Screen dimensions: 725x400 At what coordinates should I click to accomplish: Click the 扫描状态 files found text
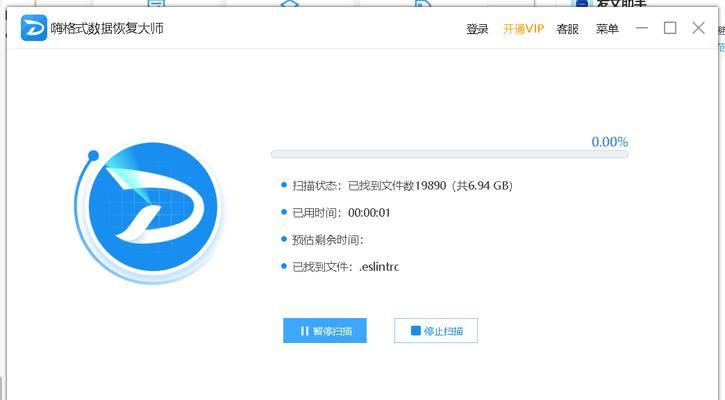[402, 186]
